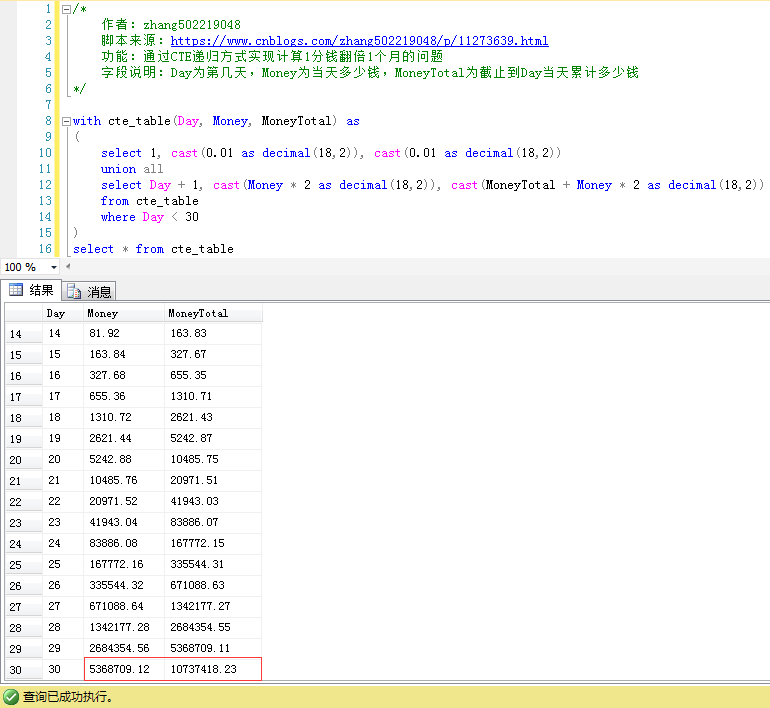Click the horizontal scrollbar left arrow in editor
The image size is (770, 708).
pos(70,267)
